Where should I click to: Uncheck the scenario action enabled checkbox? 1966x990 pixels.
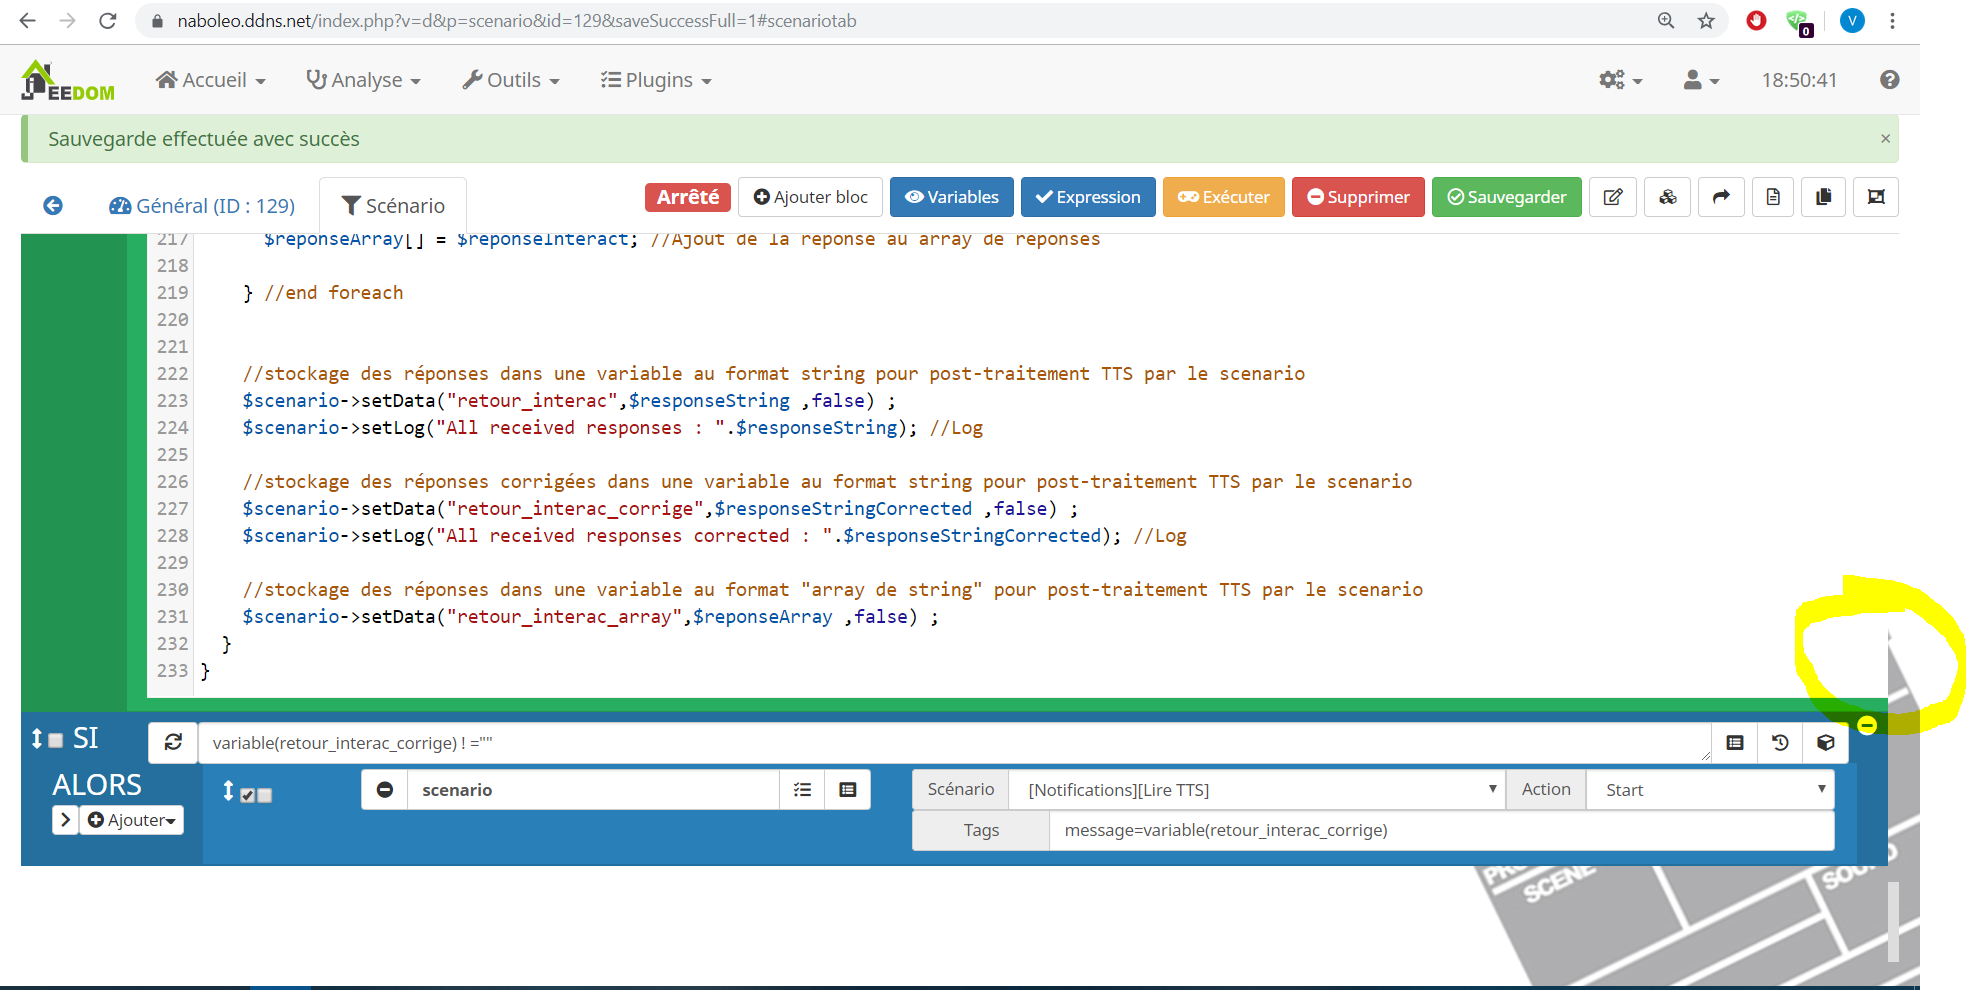248,796
